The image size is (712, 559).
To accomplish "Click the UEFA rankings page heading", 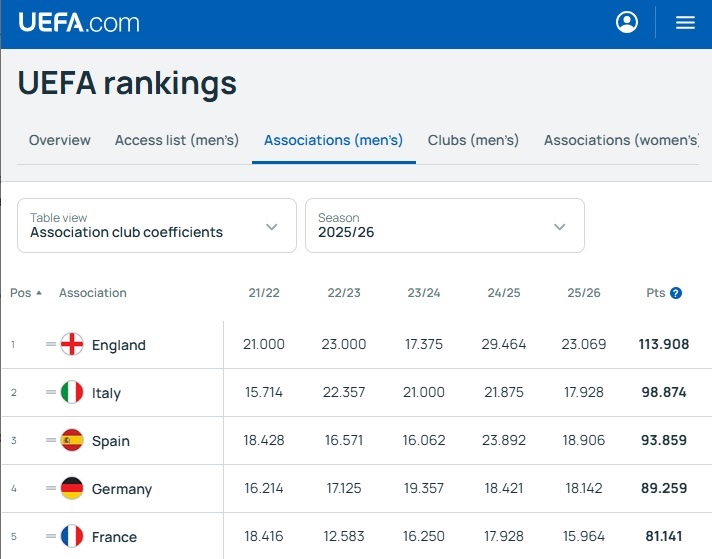I will tap(127, 83).
